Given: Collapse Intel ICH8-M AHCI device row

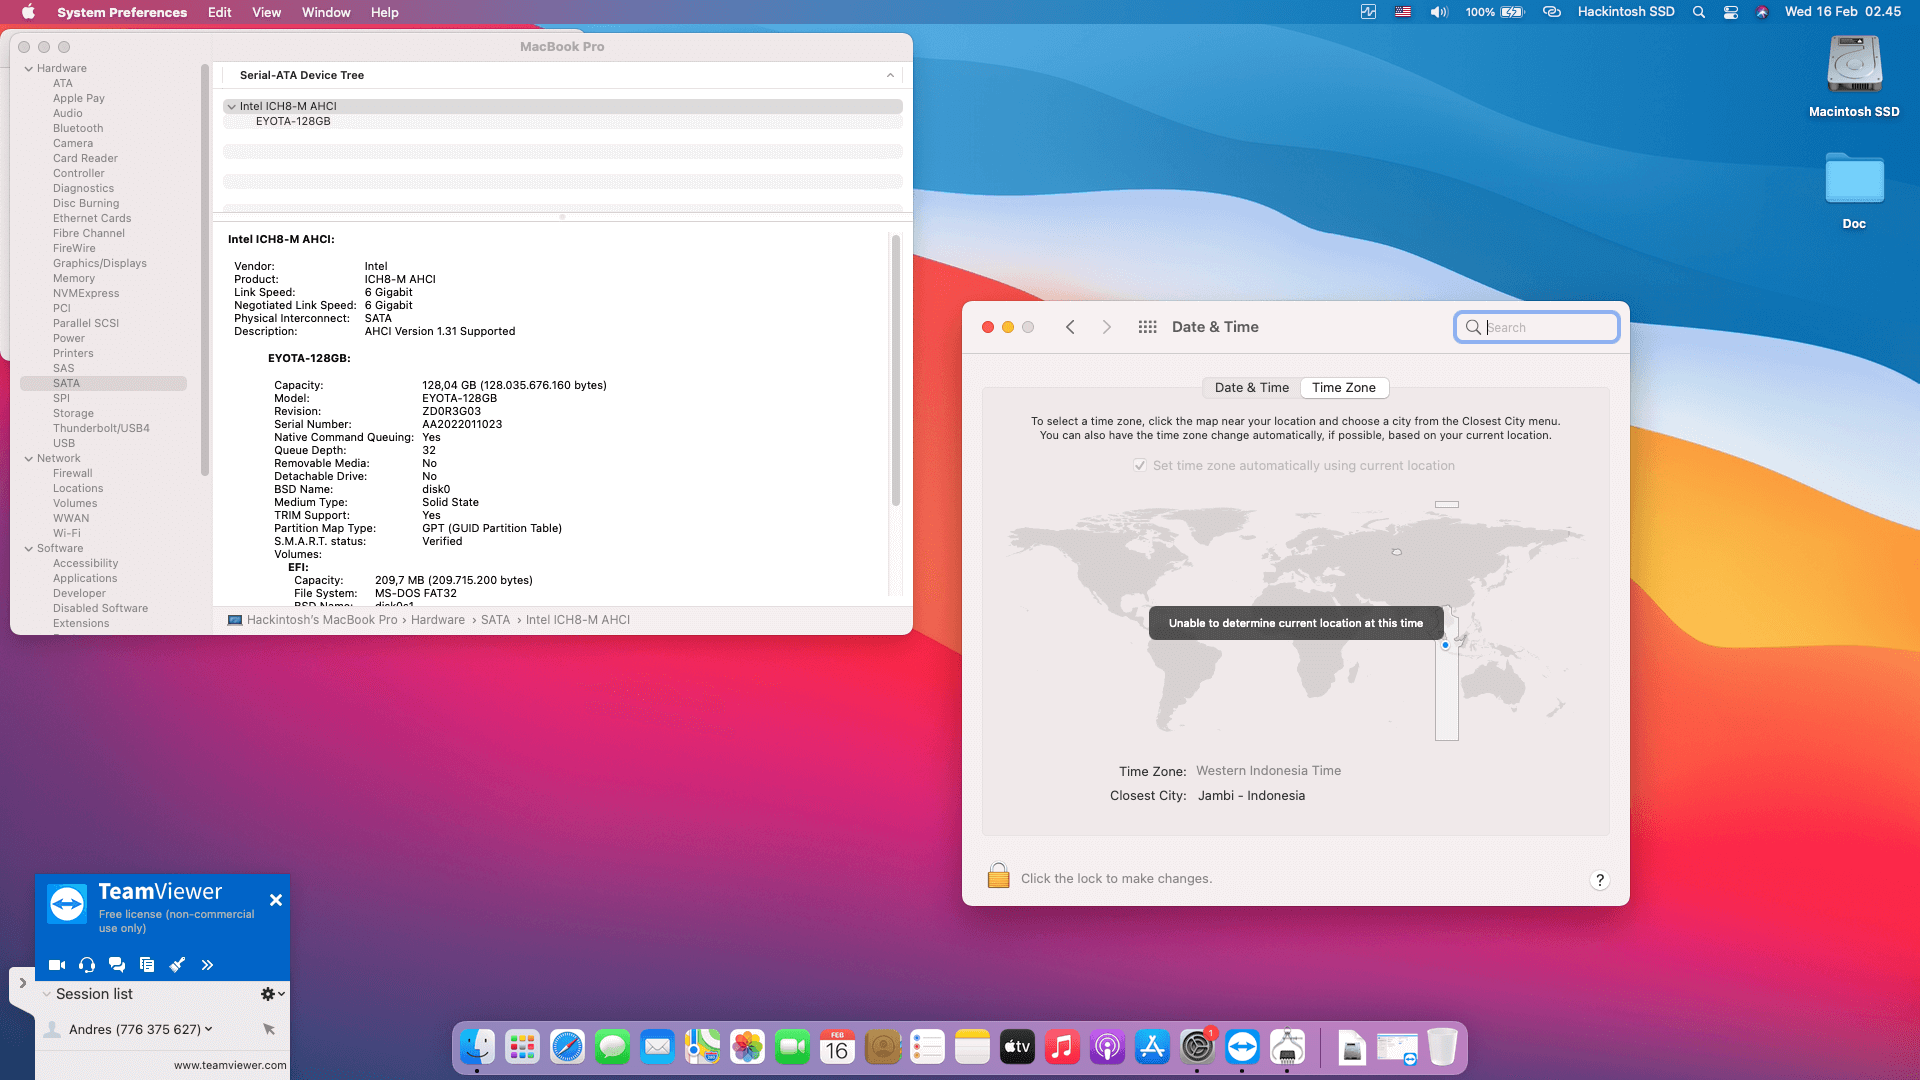Looking at the screenshot, I should pos(232,106).
